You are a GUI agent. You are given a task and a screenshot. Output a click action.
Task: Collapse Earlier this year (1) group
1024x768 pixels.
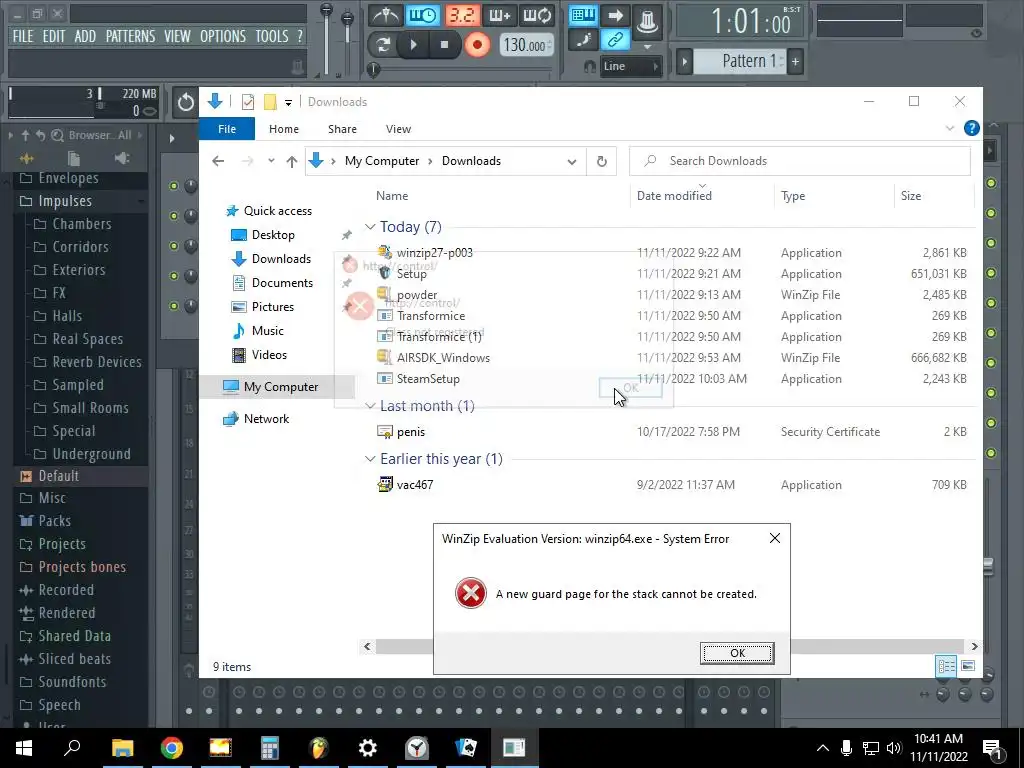click(370, 459)
